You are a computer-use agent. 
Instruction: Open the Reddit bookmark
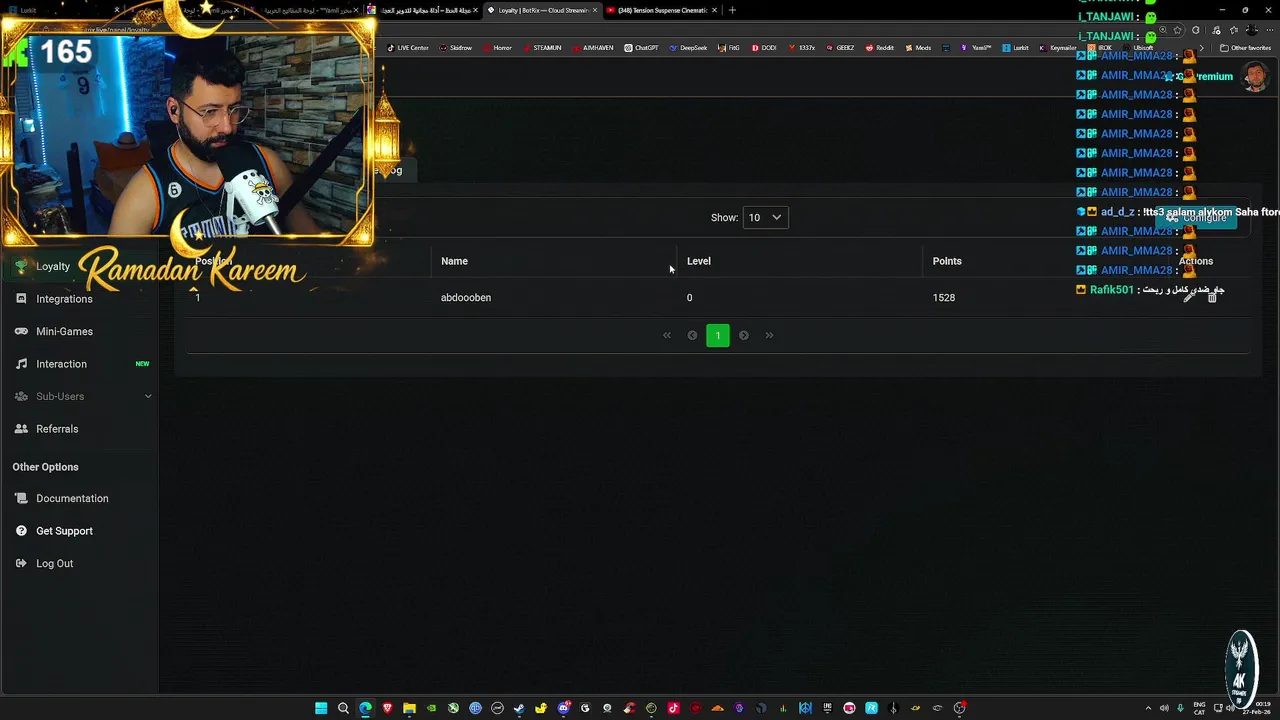(880, 48)
